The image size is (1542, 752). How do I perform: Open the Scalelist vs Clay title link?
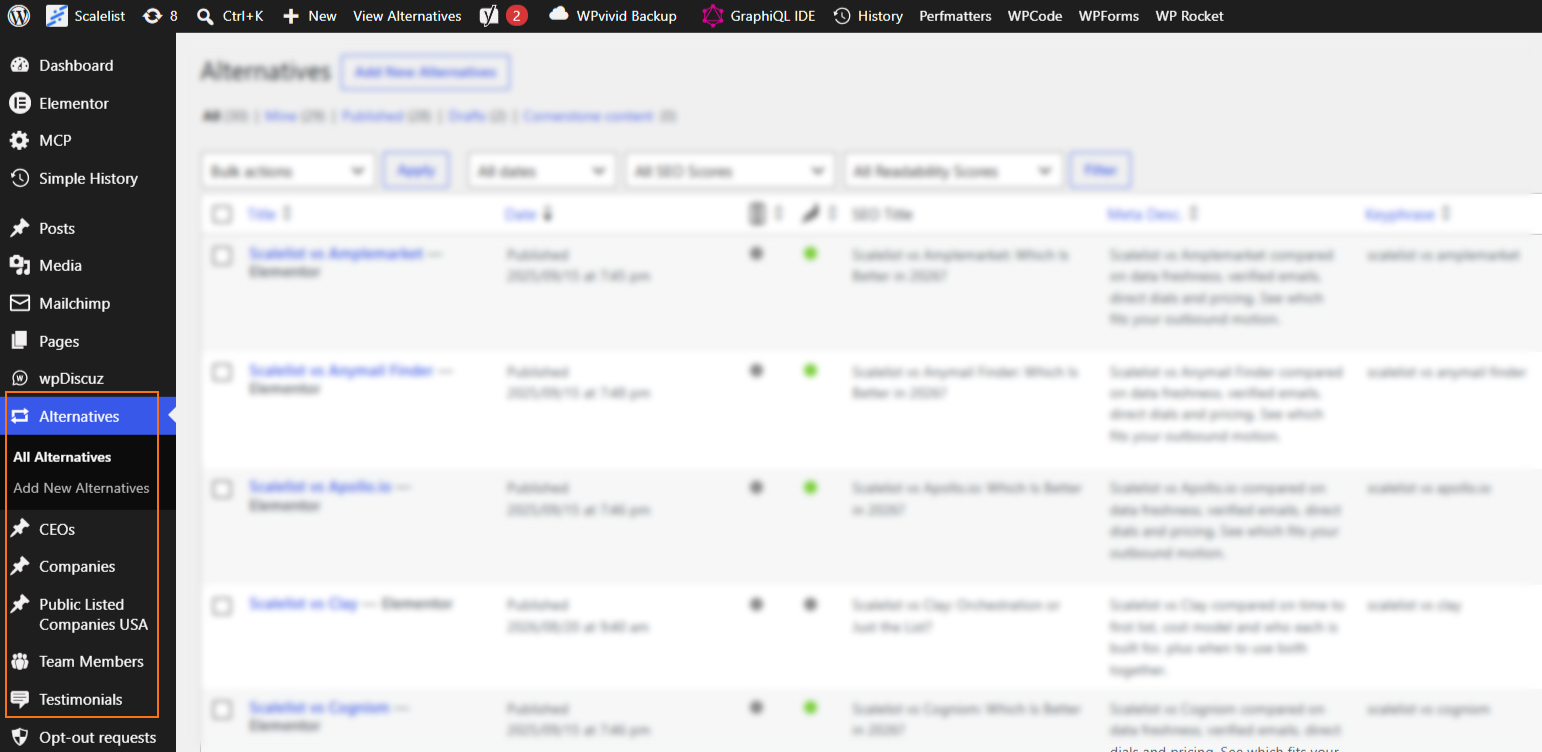pyautogui.click(x=303, y=604)
